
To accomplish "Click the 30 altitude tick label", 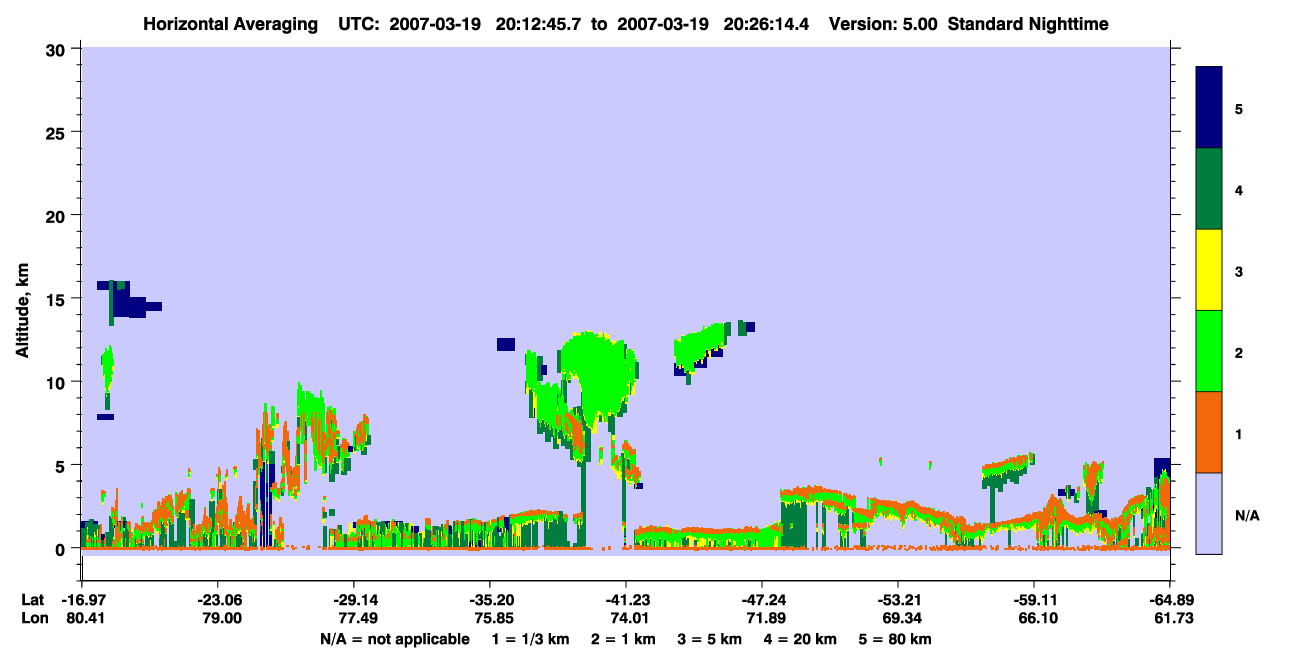I will pyautogui.click(x=58, y=49).
